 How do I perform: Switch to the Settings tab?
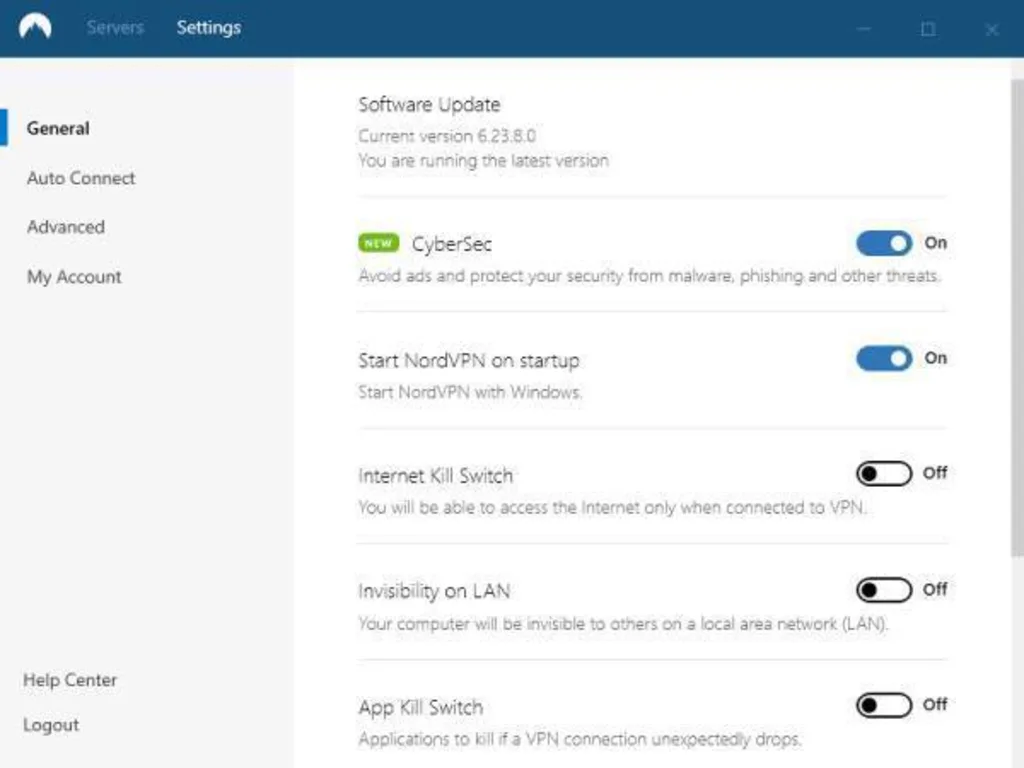click(x=208, y=27)
